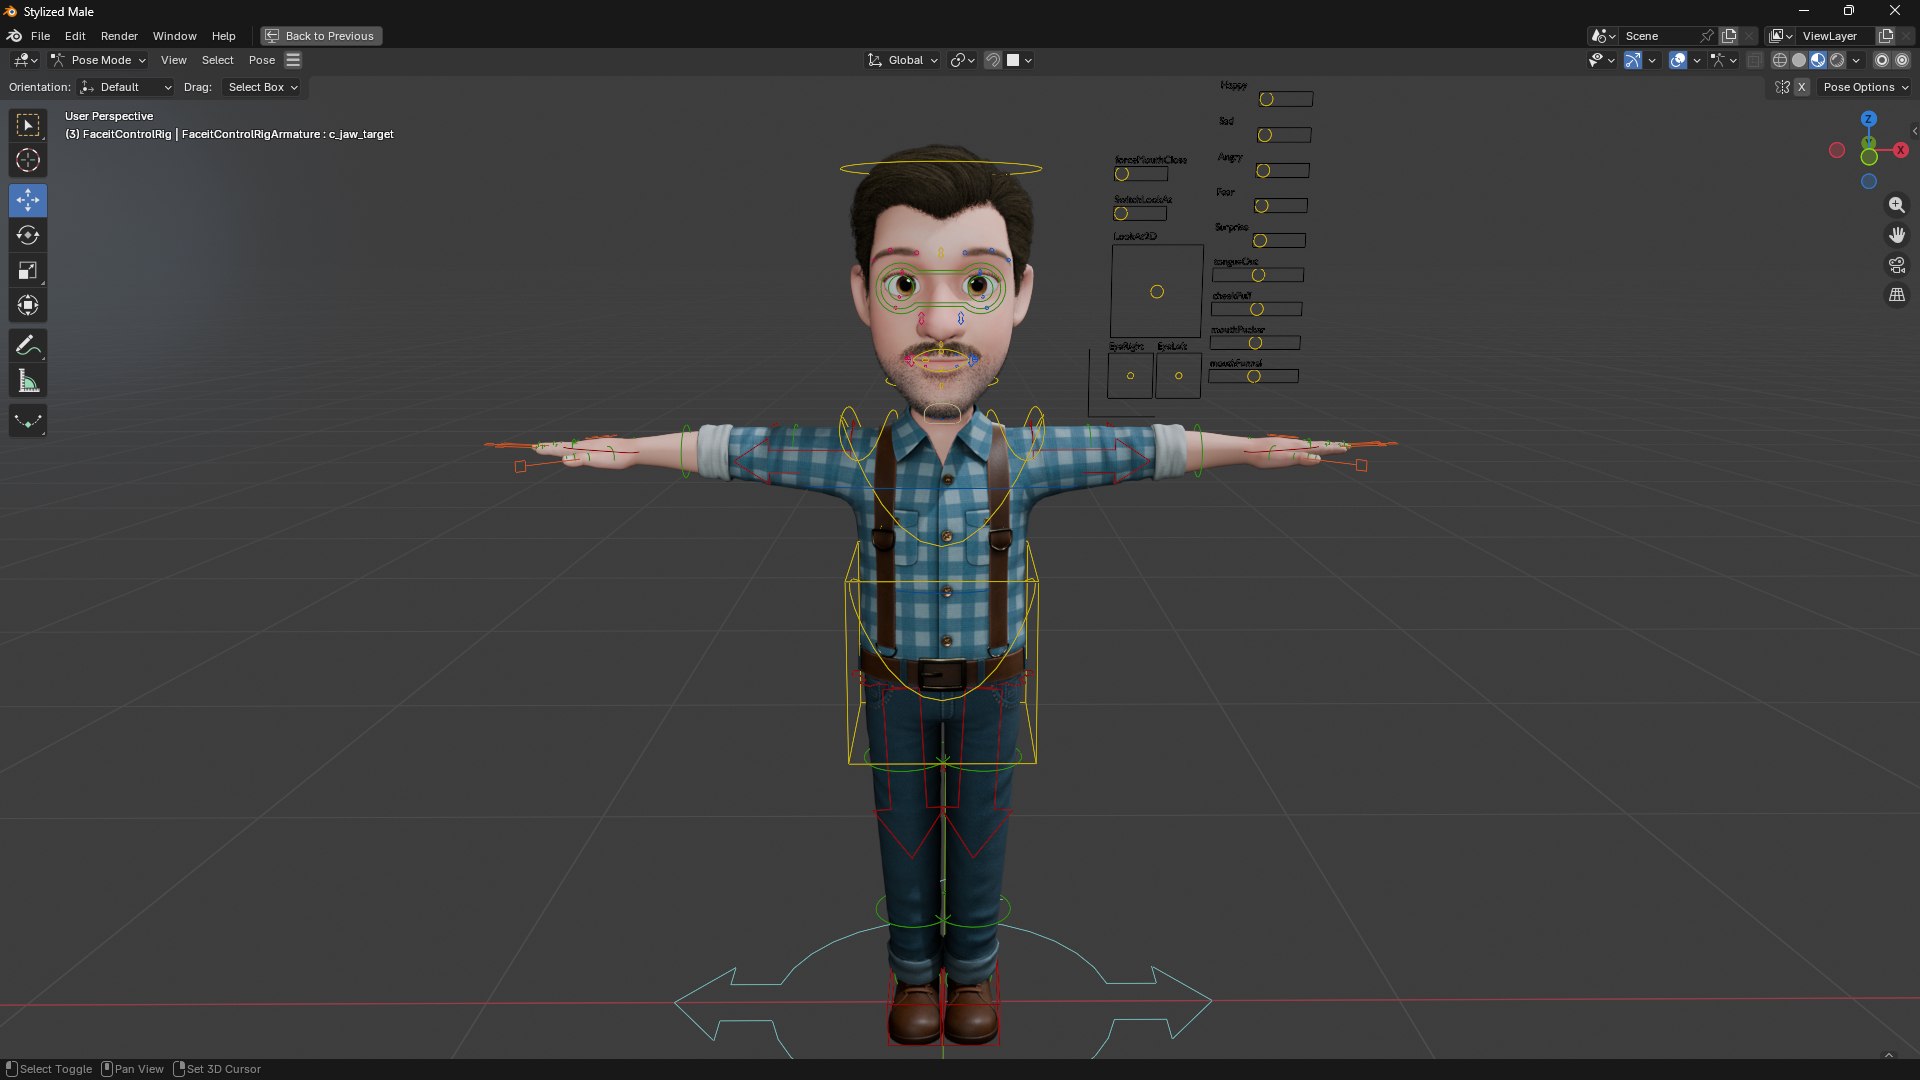Viewport: 1920px width, 1080px height.
Task: Open the Render menu
Action: (x=119, y=36)
